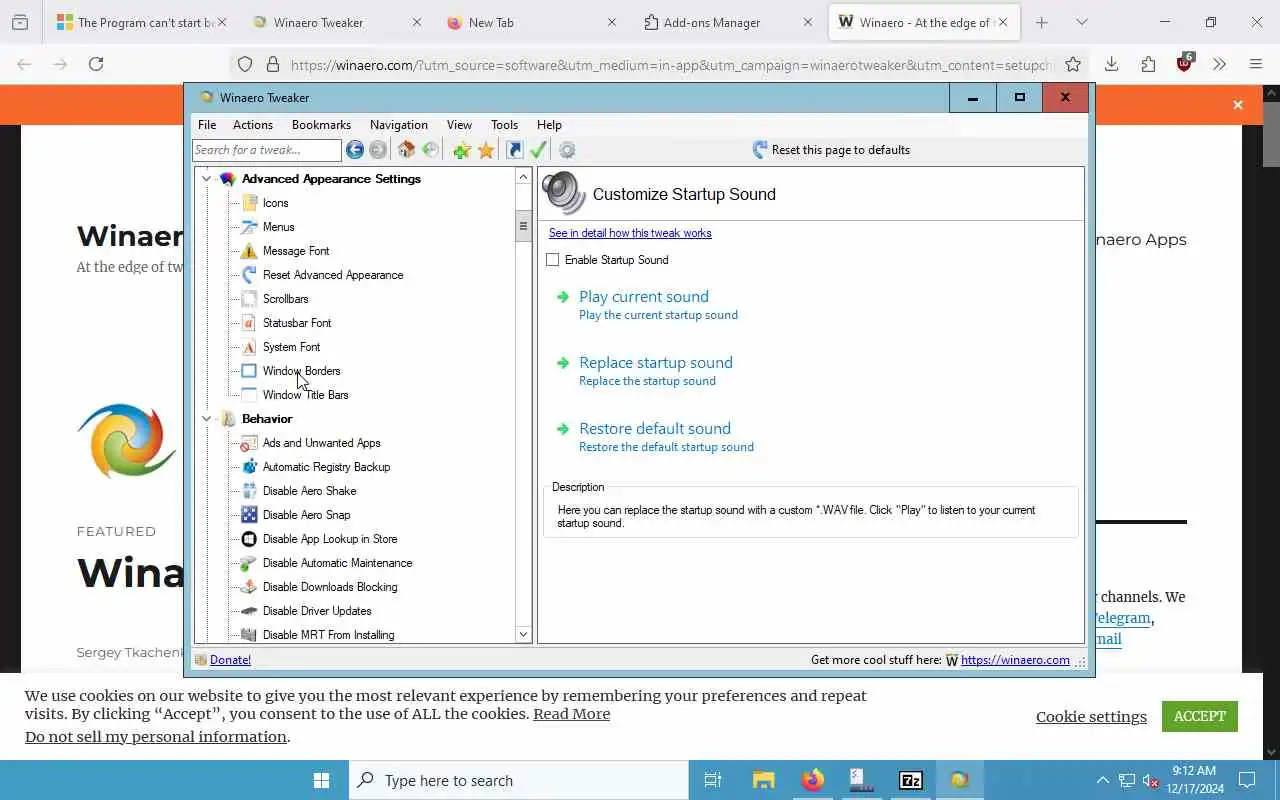The width and height of the screenshot is (1280, 800).
Task: Open the System Font tweak
Action: pyautogui.click(x=291, y=347)
